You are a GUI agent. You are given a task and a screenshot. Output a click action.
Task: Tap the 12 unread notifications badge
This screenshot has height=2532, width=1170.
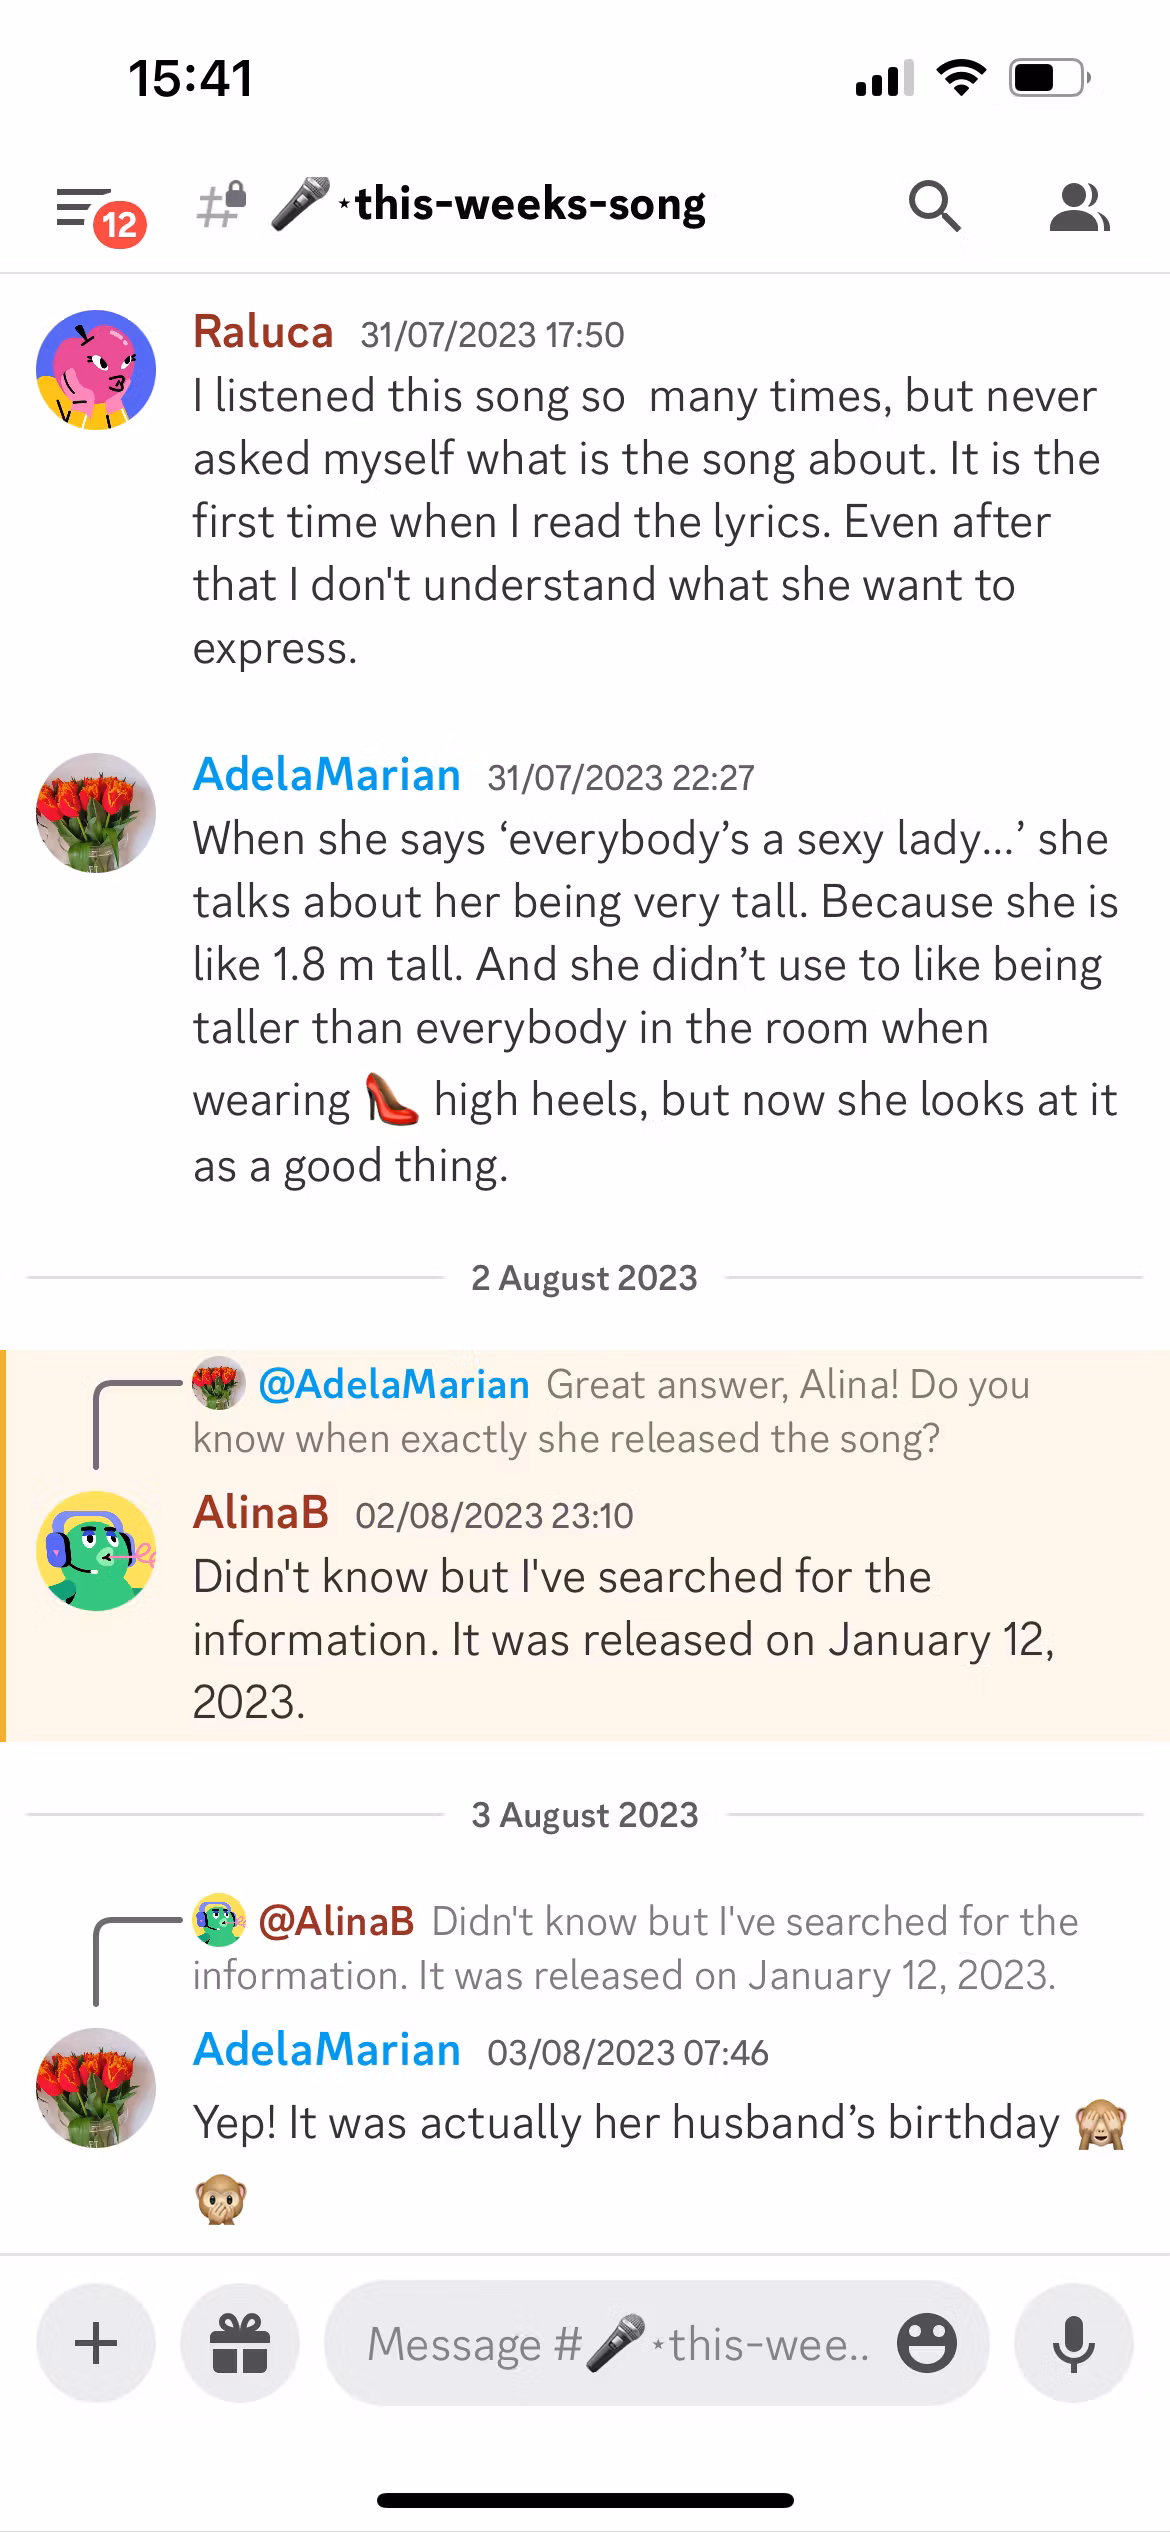120,225
